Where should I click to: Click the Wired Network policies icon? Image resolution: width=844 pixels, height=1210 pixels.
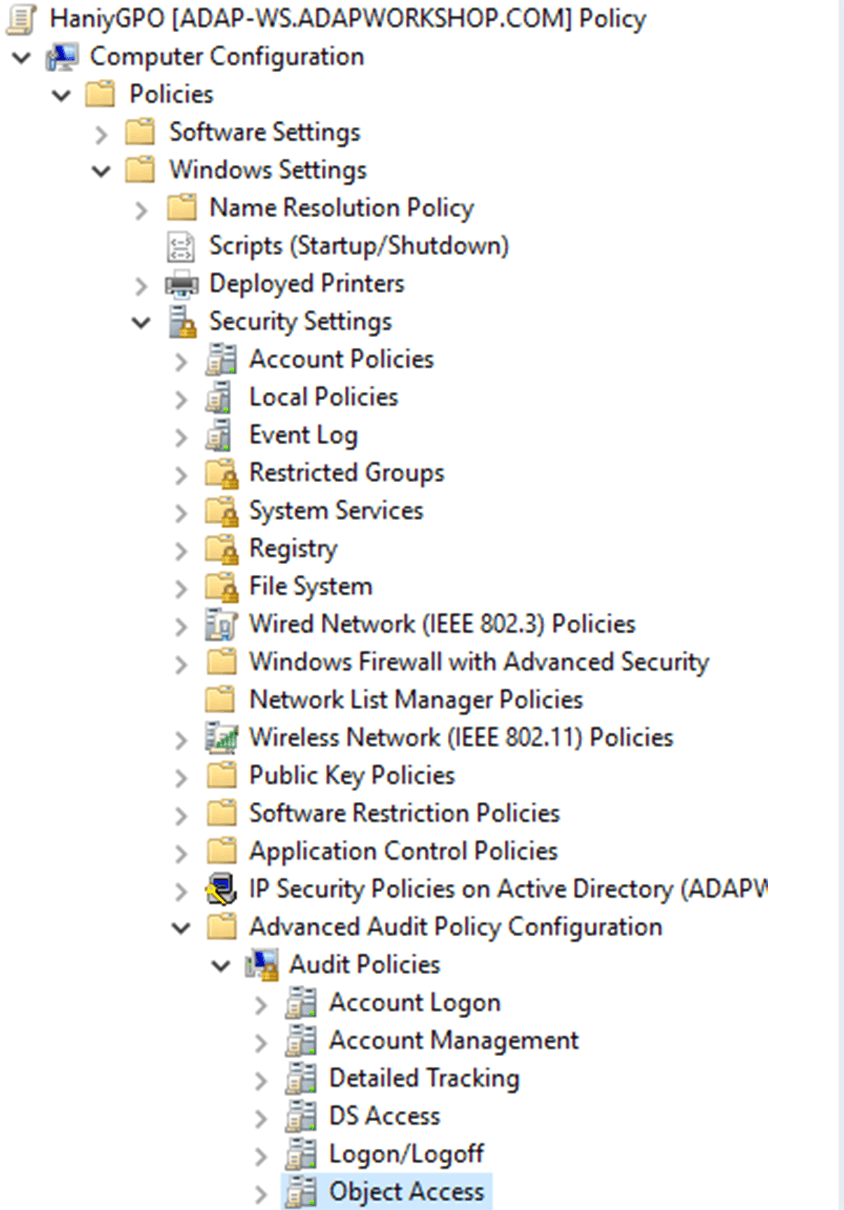click(221, 625)
